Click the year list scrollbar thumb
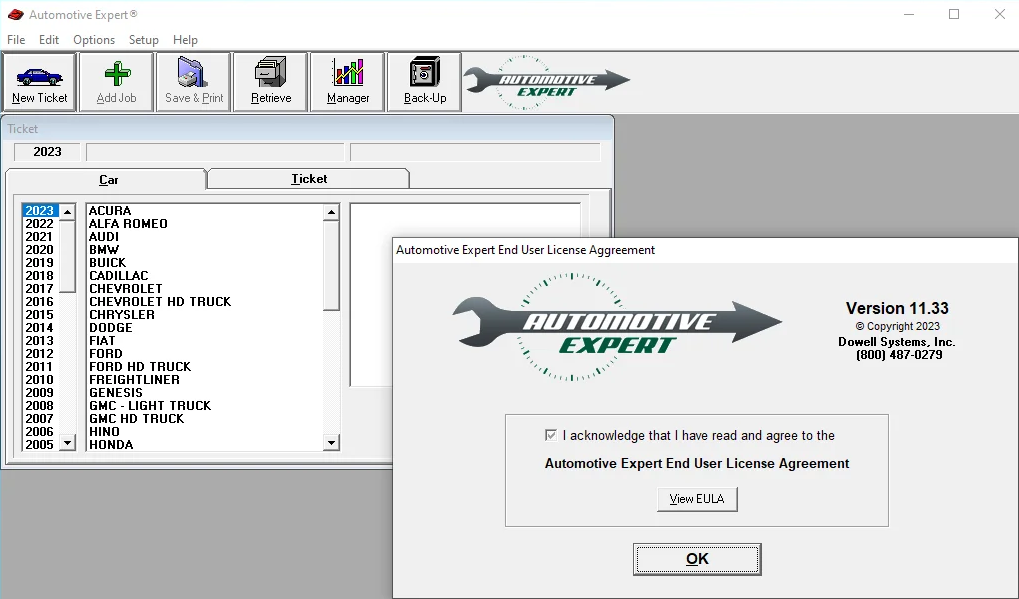Image resolution: width=1019 pixels, height=599 pixels. (68, 257)
